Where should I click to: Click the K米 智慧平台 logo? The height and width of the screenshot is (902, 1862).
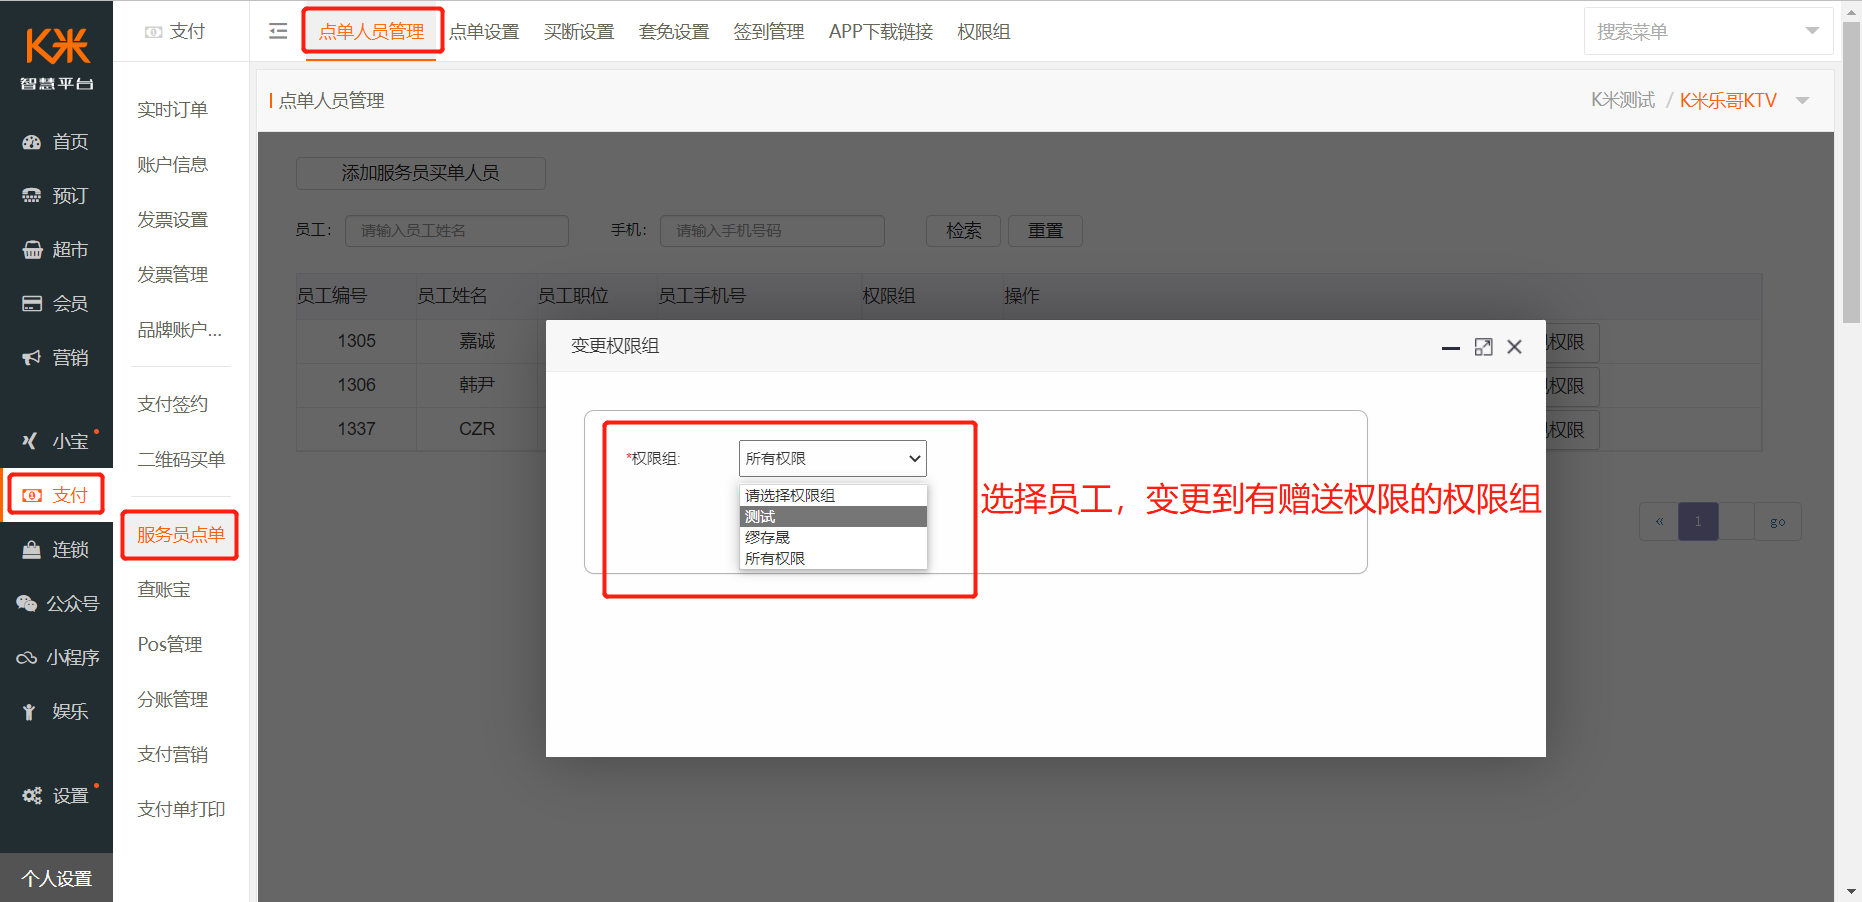[x=57, y=58]
